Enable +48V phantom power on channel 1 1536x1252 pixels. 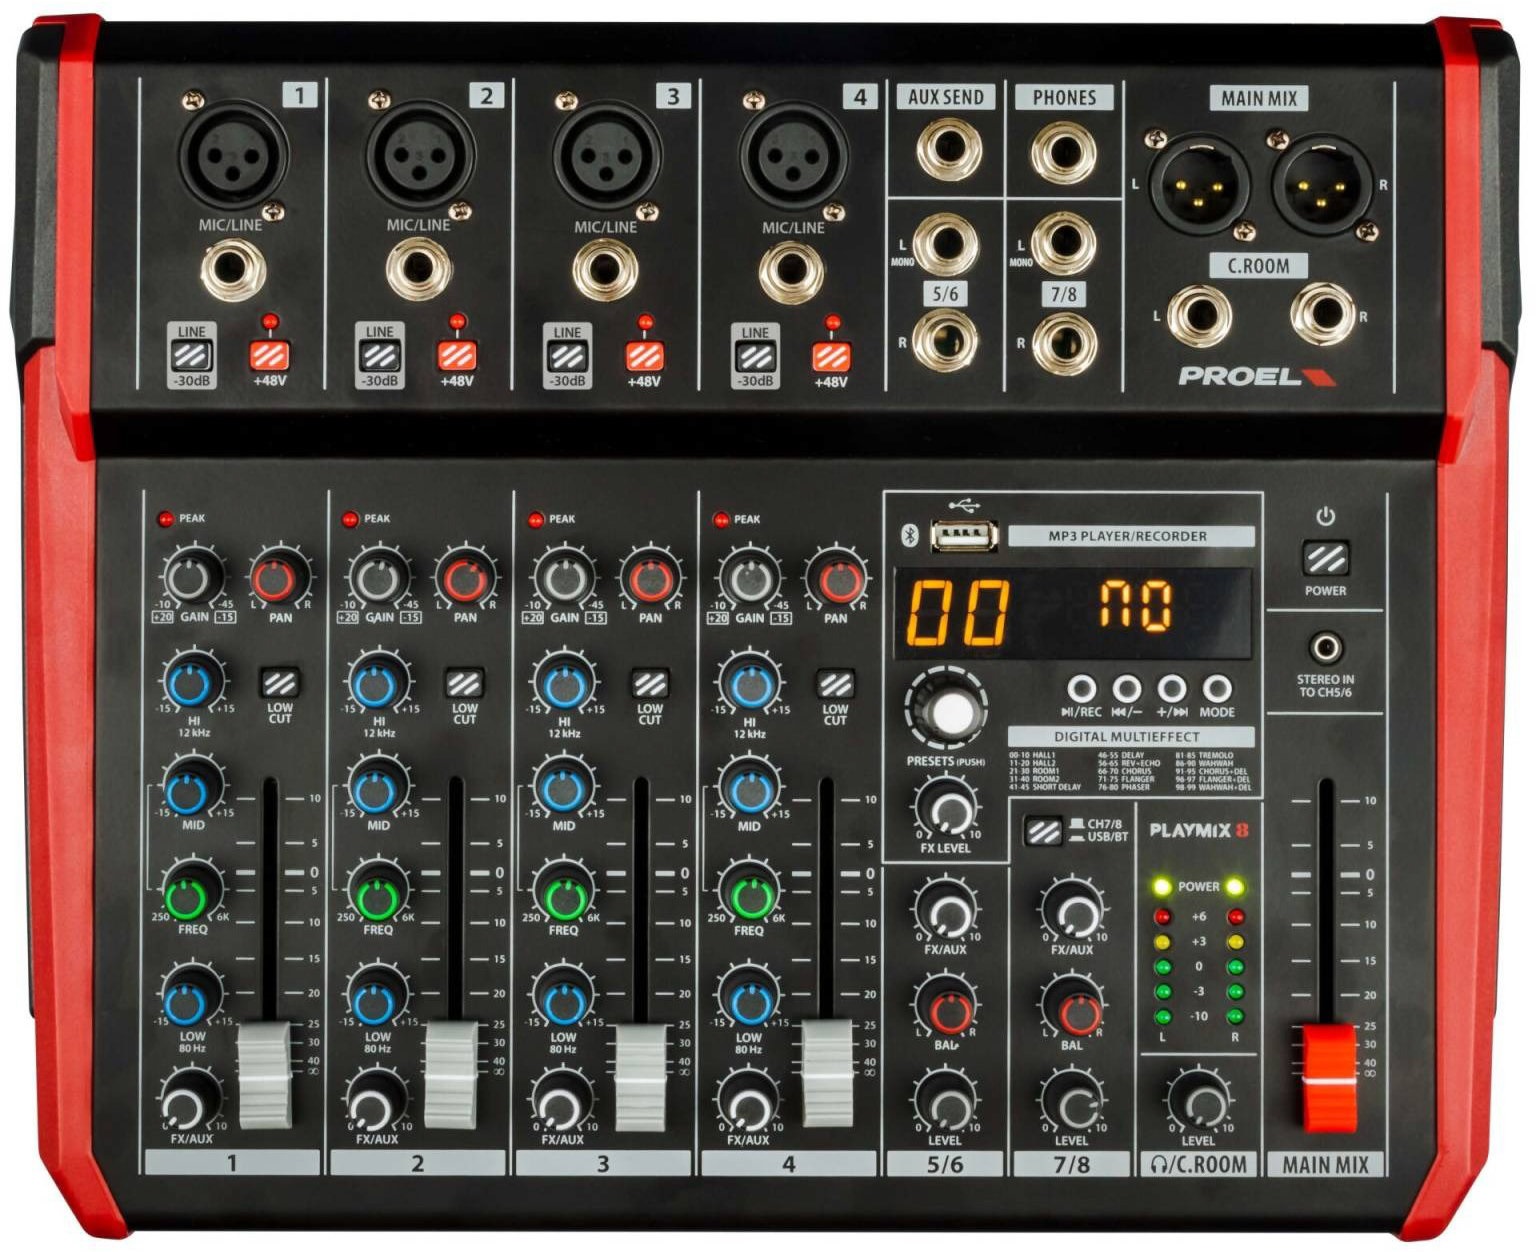pyautogui.click(x=269, y=356)
